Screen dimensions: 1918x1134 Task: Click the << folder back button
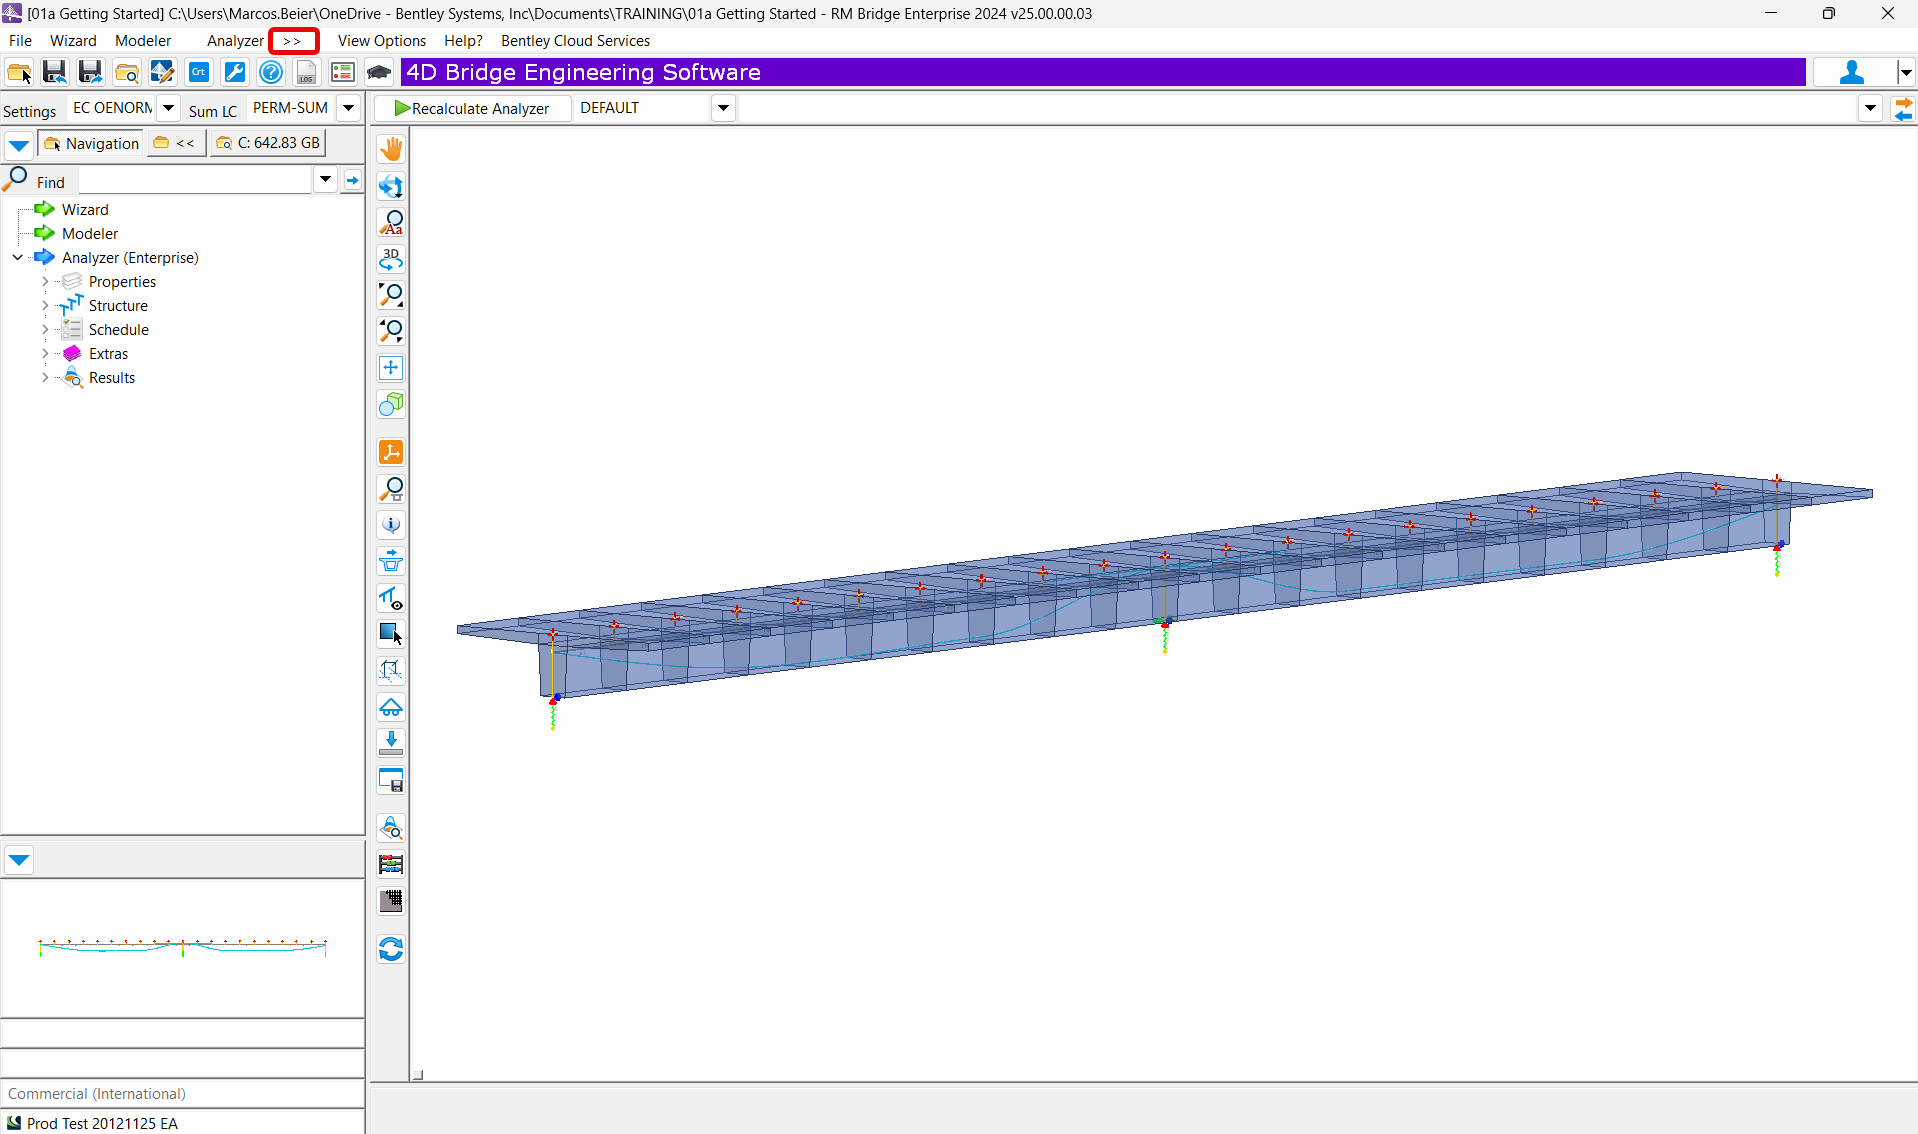[x=175, y=143]
